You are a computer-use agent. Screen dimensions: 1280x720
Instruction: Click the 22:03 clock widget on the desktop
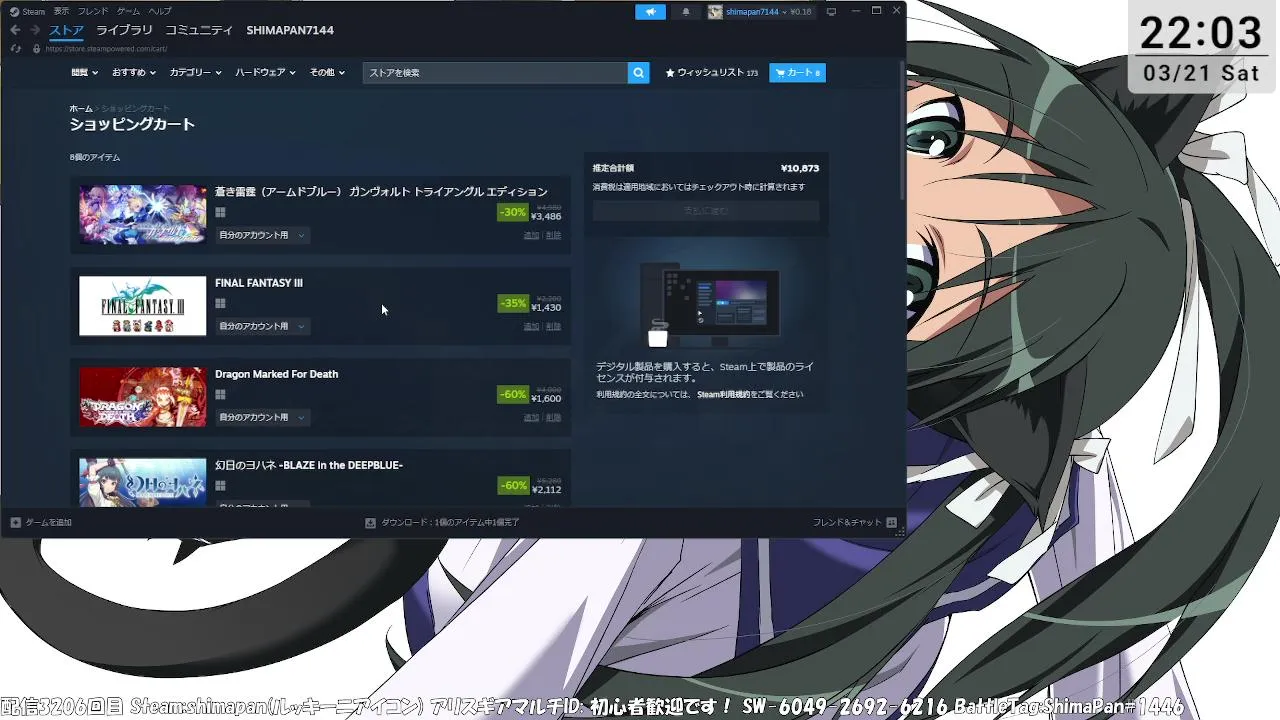(x=1203, y=47)
